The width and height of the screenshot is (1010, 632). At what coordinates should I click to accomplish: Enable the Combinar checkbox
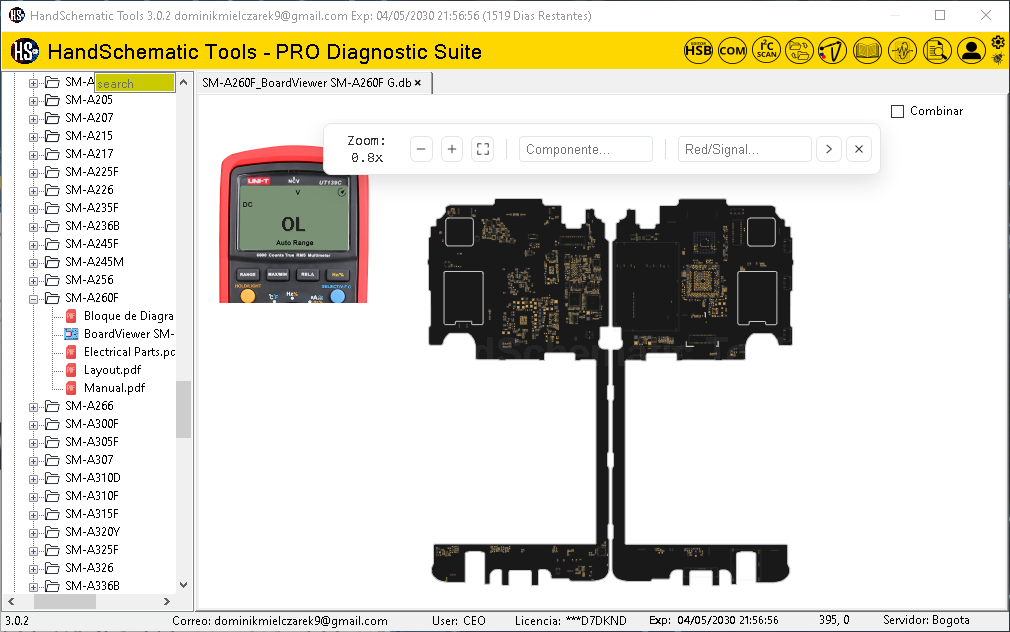tap(897, 111)
